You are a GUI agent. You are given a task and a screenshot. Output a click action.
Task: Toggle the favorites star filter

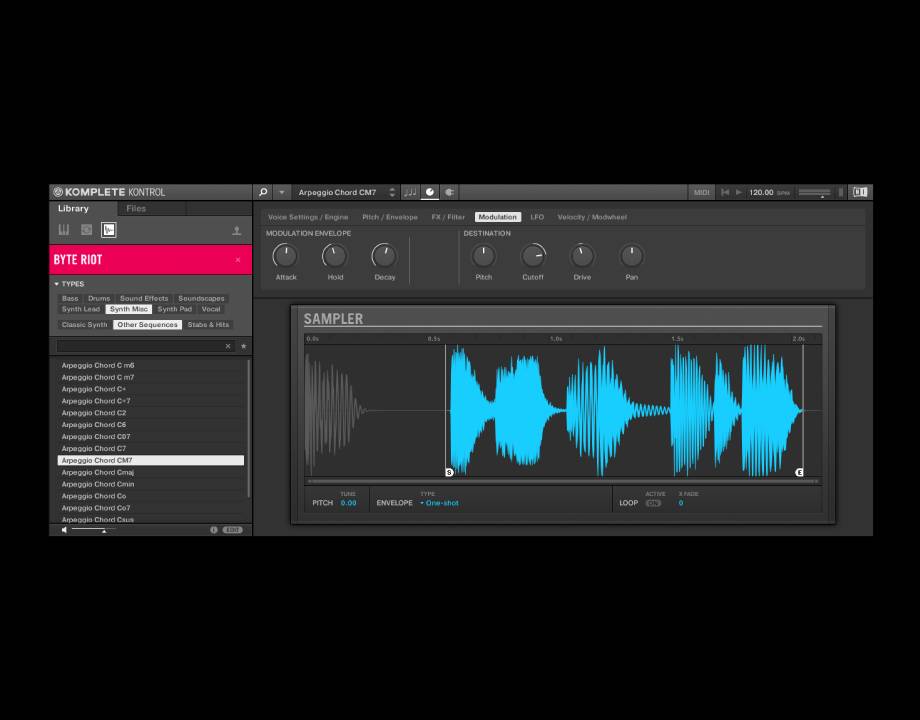[x=243, y=346]
